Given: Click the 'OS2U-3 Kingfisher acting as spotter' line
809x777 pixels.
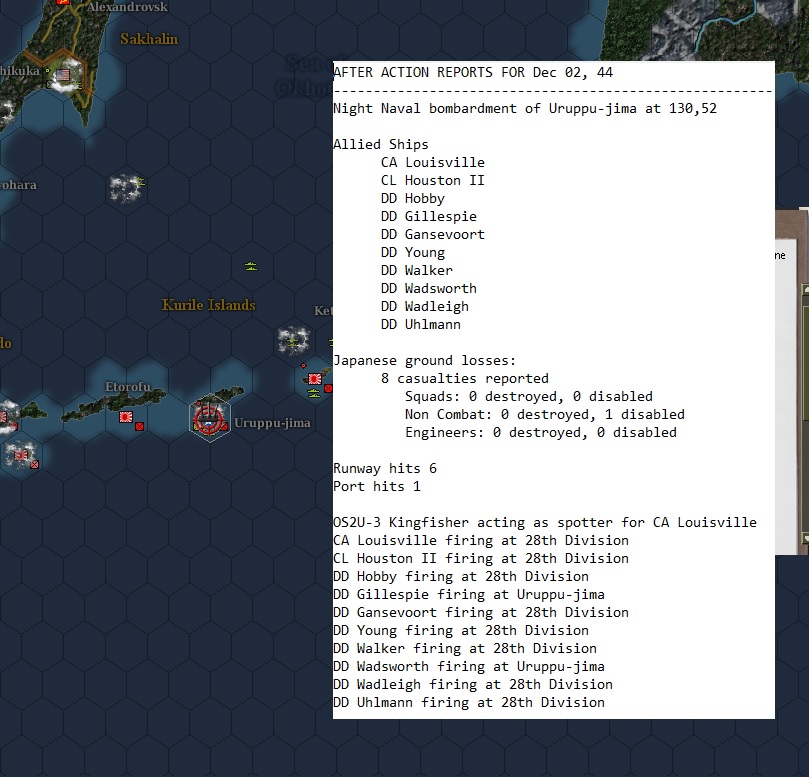Looking at the screenshot, I should (x=545, y=523).
